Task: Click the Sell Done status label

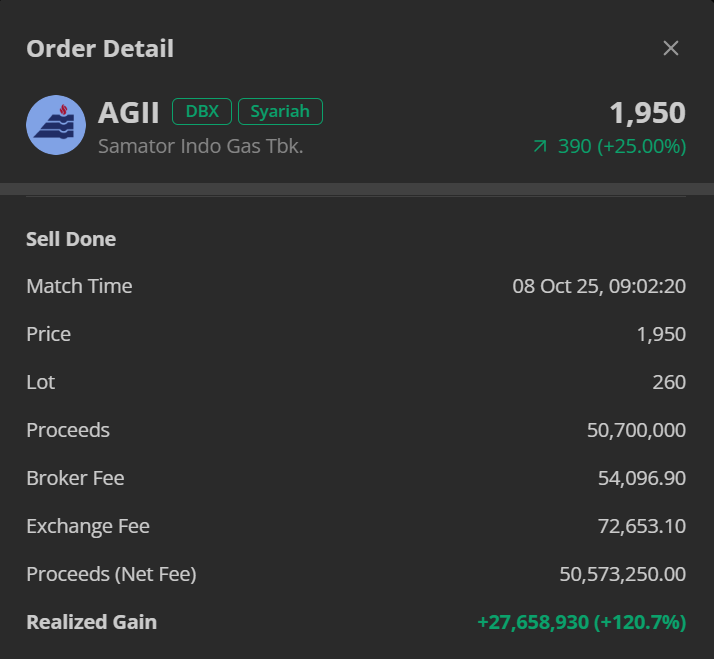Action: 71,239
